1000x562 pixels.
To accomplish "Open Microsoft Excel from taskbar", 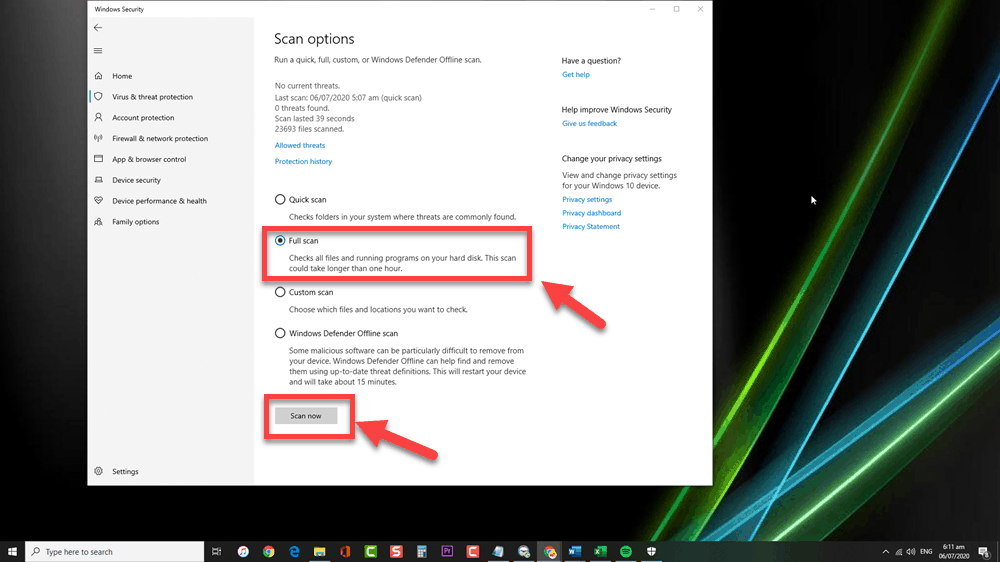I will [x=600, y=551].
